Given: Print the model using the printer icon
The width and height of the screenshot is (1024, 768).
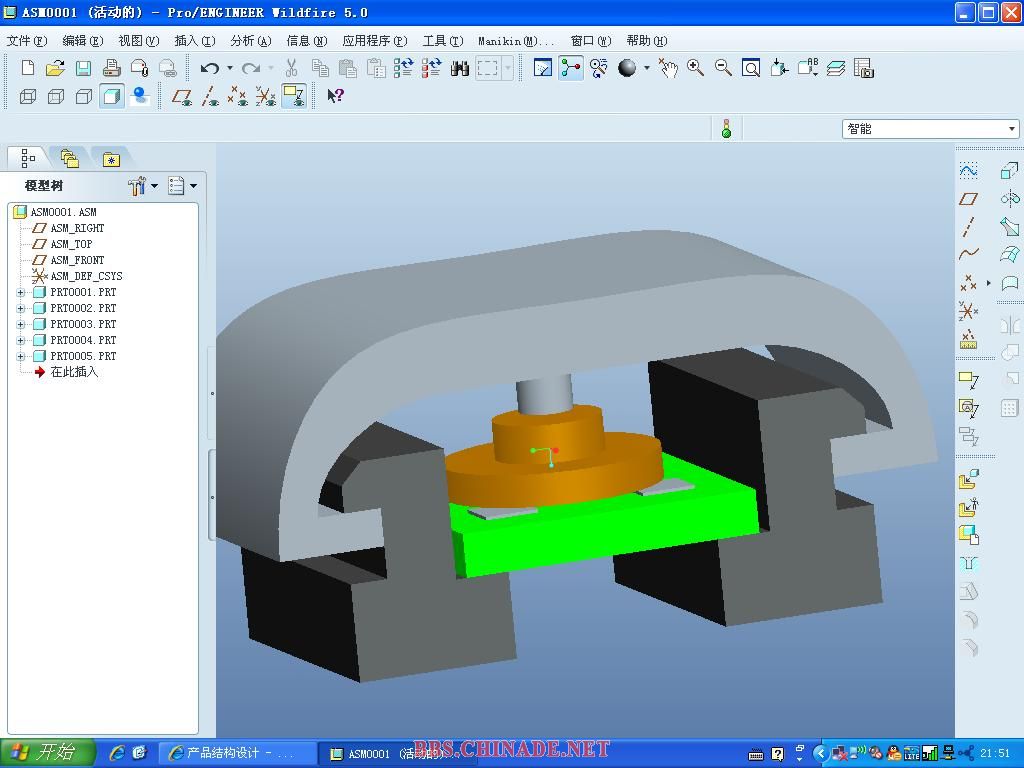Looking at the screenshot, I should click(112, 68).
